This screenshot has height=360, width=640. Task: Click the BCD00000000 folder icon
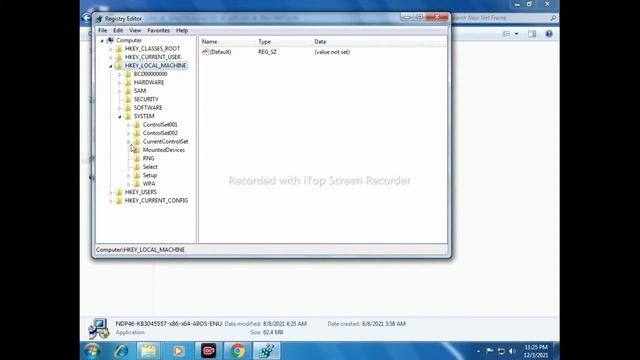coord(128,74)
